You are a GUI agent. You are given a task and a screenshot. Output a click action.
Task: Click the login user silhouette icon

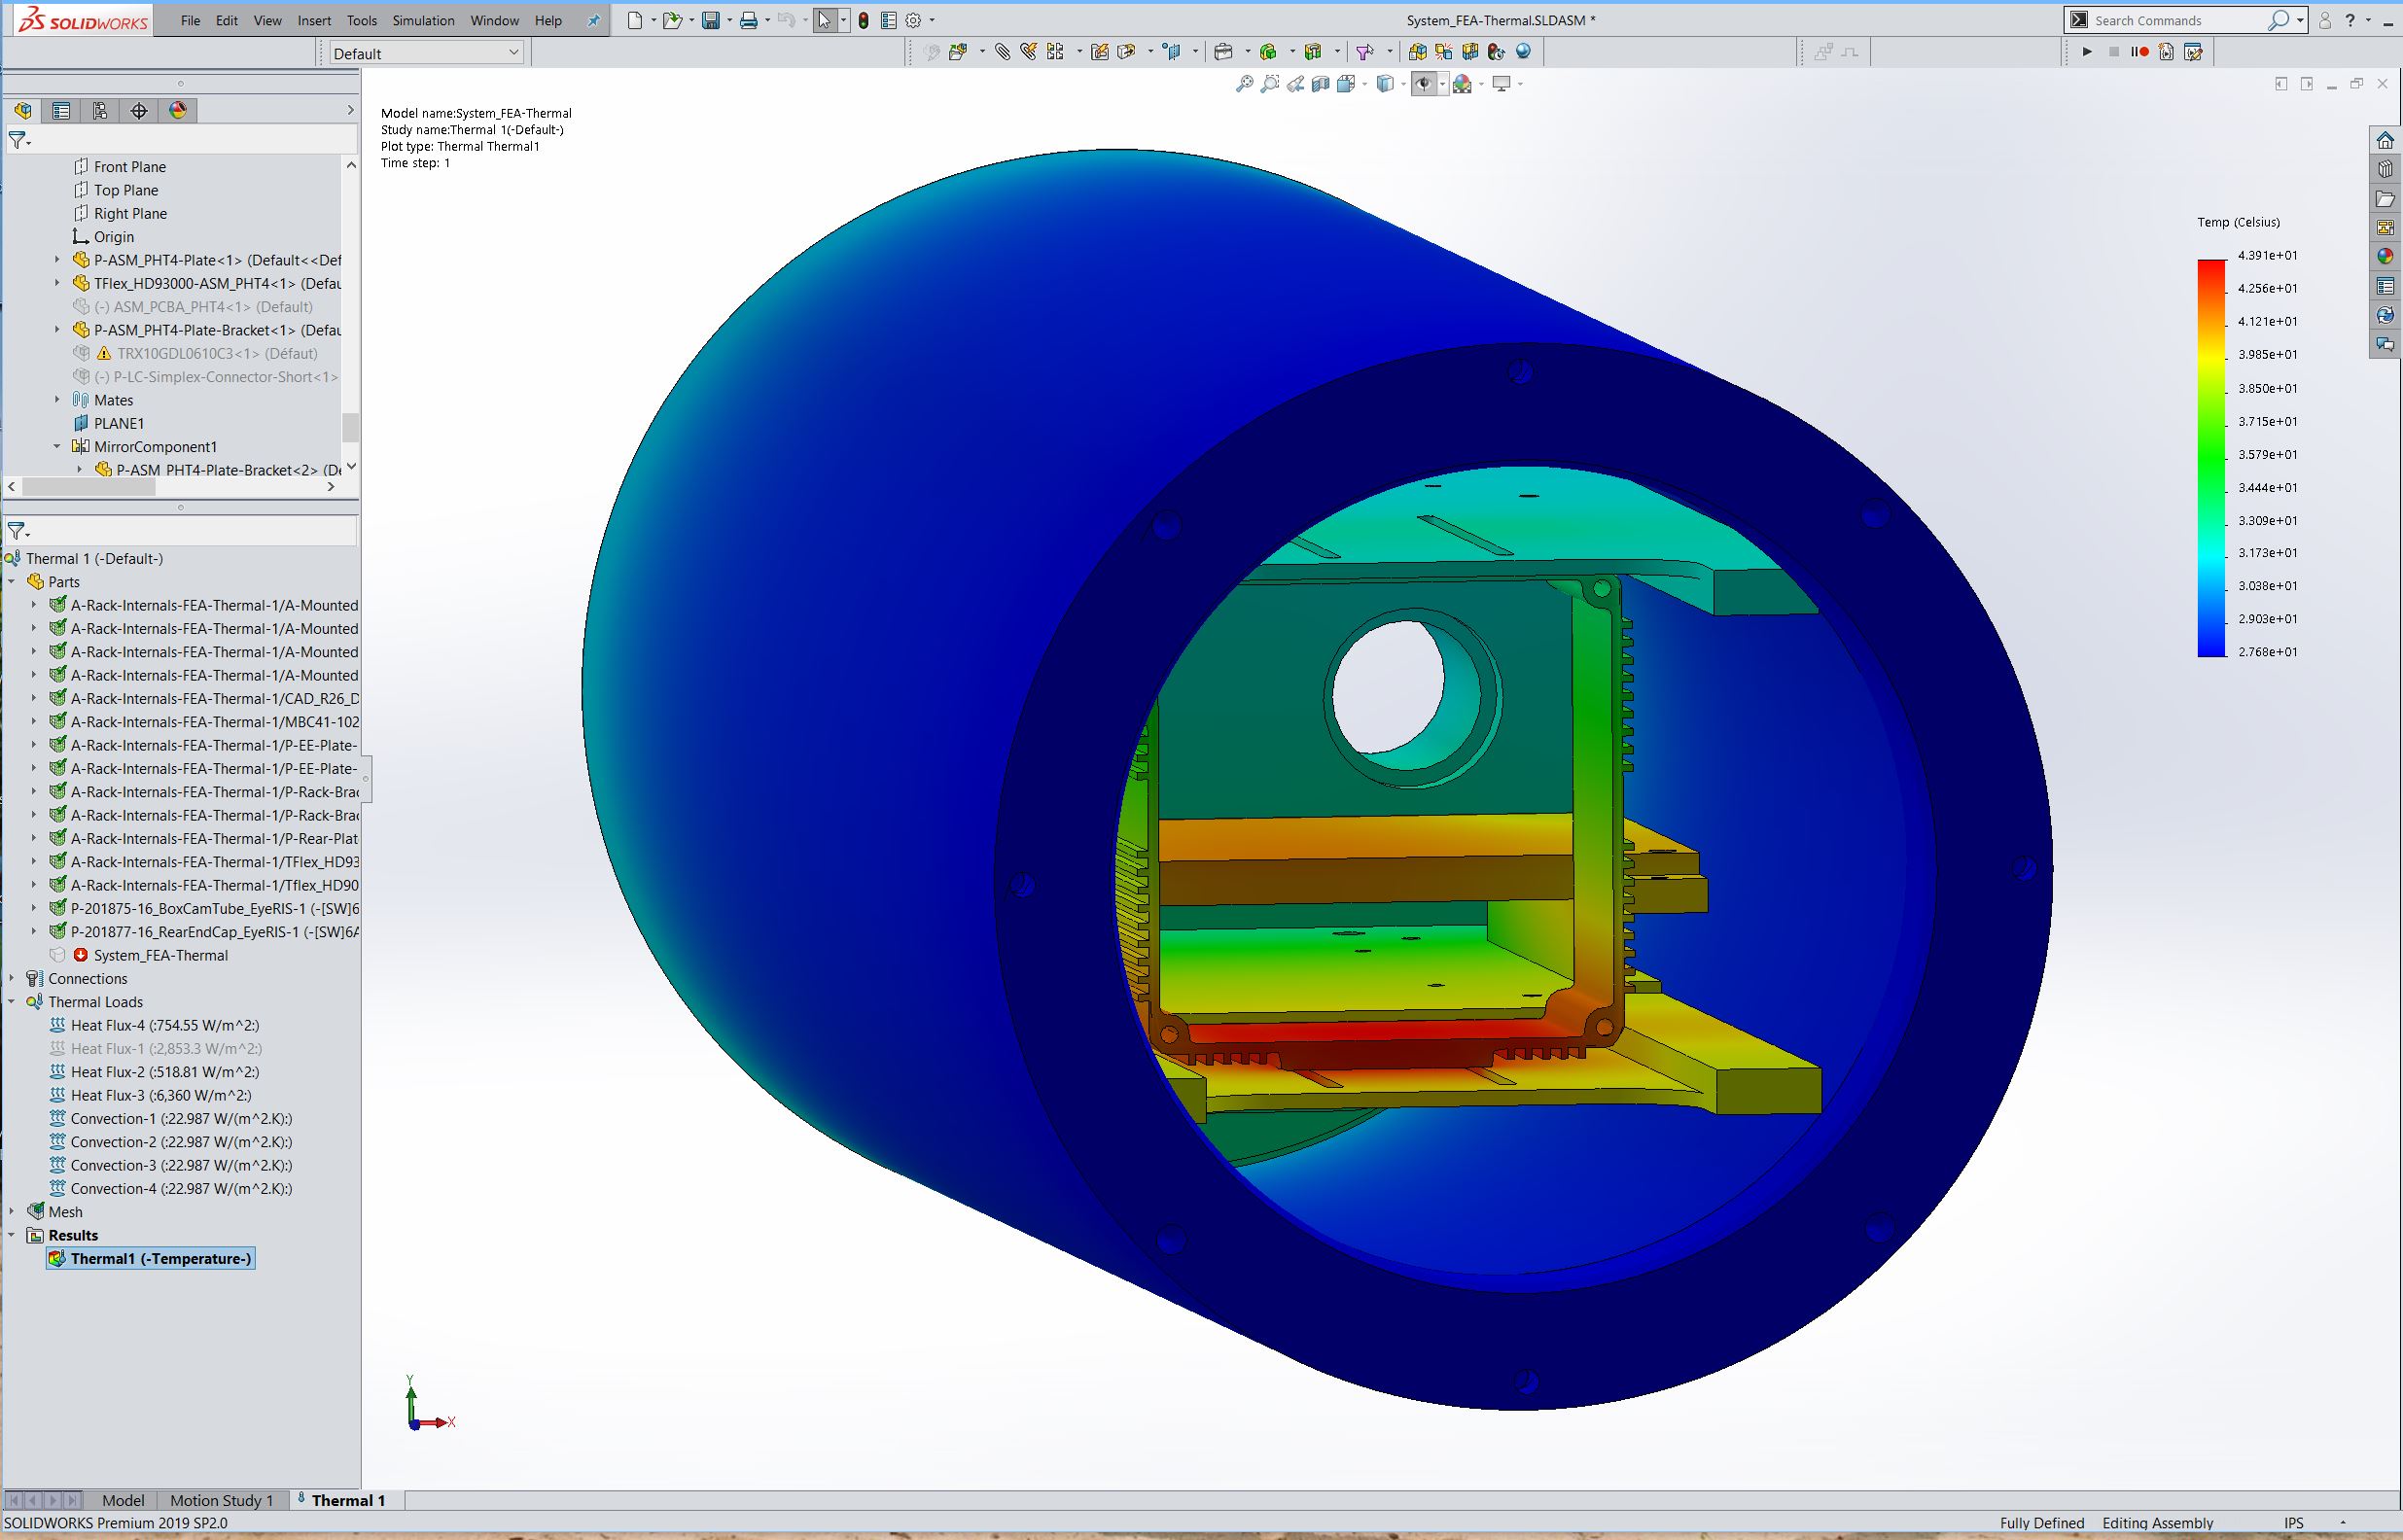pyautogui.click(x=2325, y=20)
